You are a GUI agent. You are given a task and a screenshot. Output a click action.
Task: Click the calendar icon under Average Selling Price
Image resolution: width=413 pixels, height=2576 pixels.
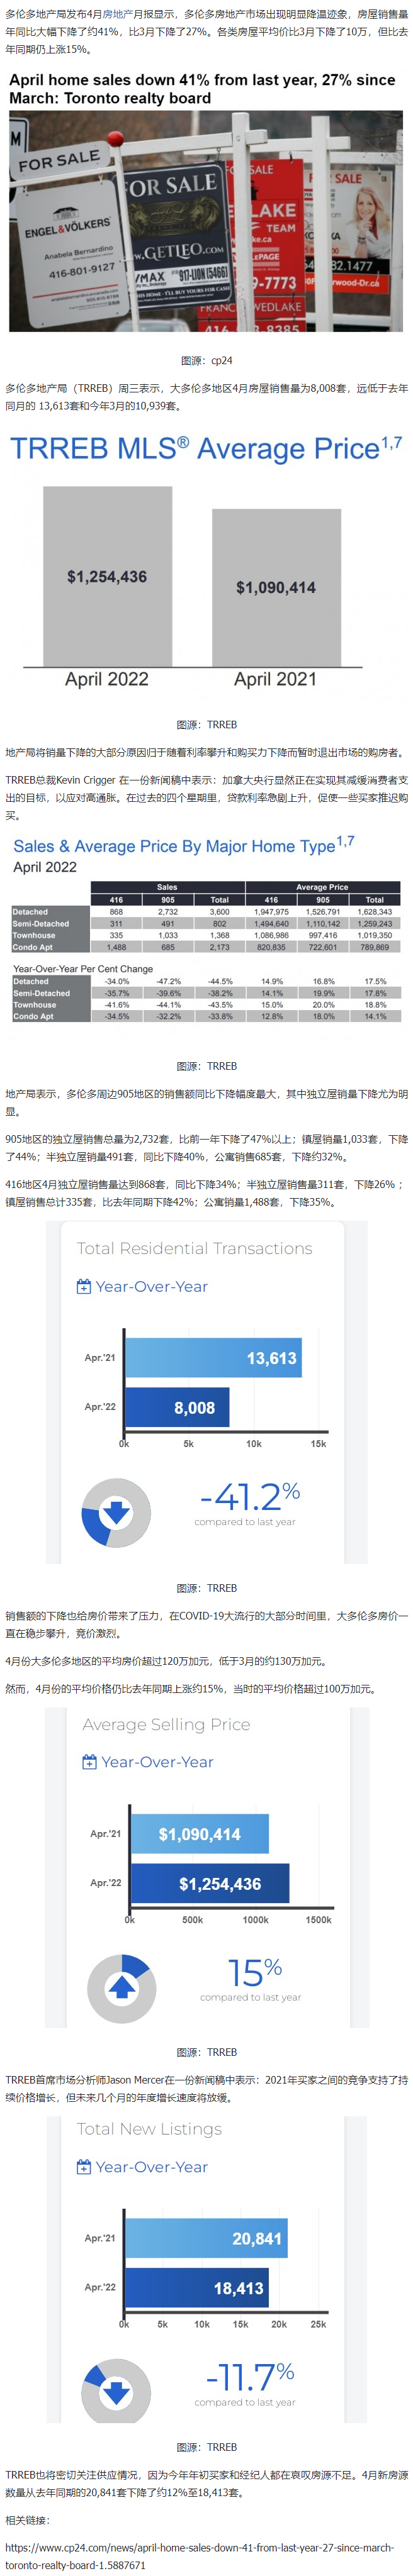pos(89,1761)
